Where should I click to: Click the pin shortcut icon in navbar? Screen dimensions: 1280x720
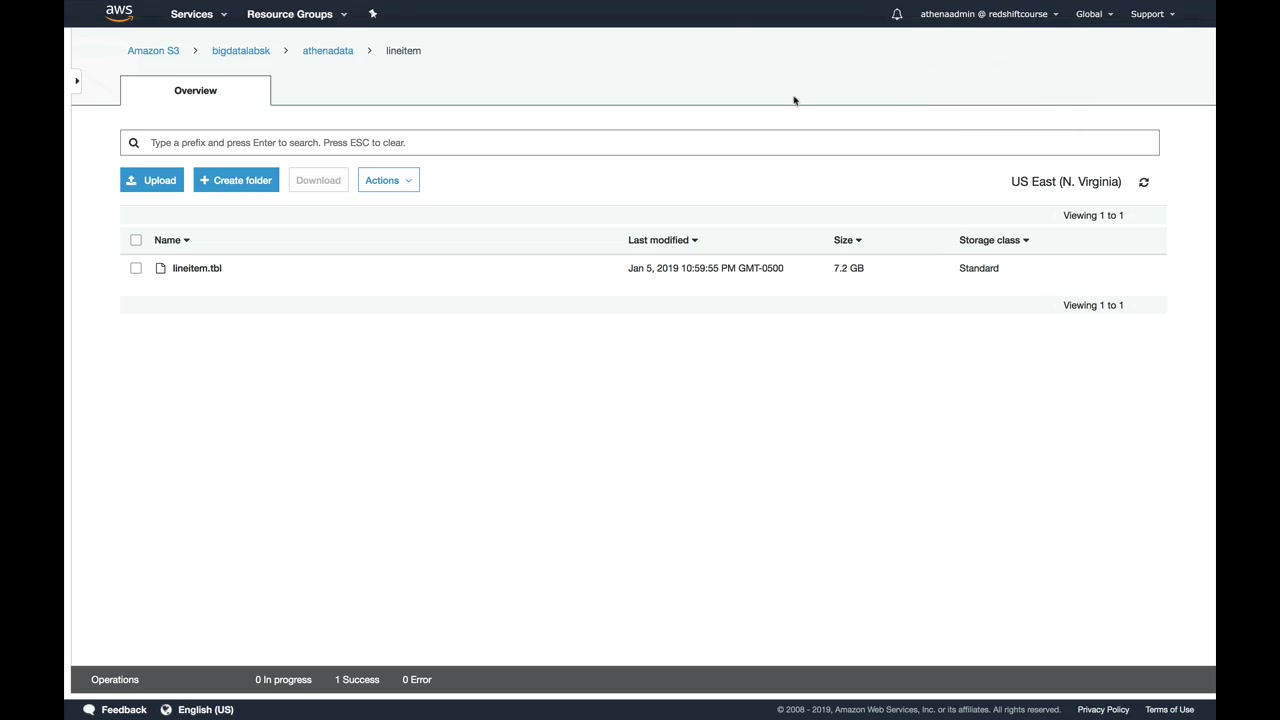click(x=373, y=14)
